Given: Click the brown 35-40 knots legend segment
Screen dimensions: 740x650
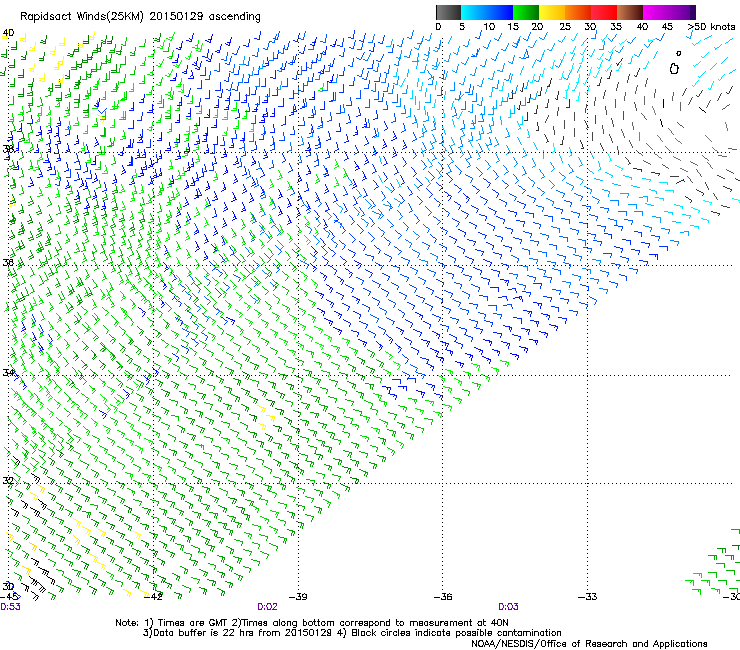Looking at the screenshot, I should (630, 12).
